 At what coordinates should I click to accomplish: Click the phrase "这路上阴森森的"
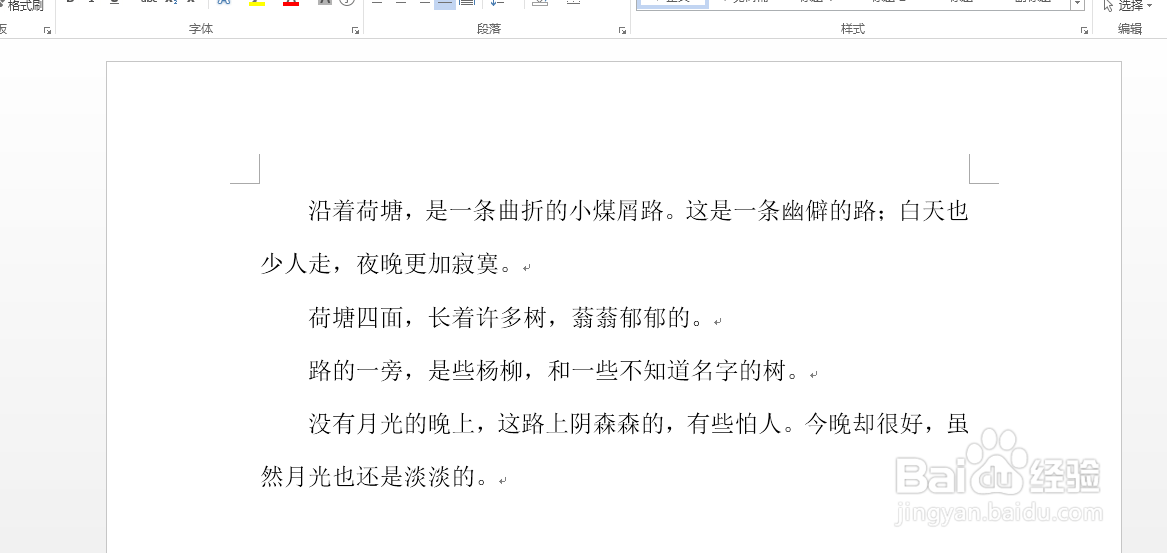click(581, 424)
